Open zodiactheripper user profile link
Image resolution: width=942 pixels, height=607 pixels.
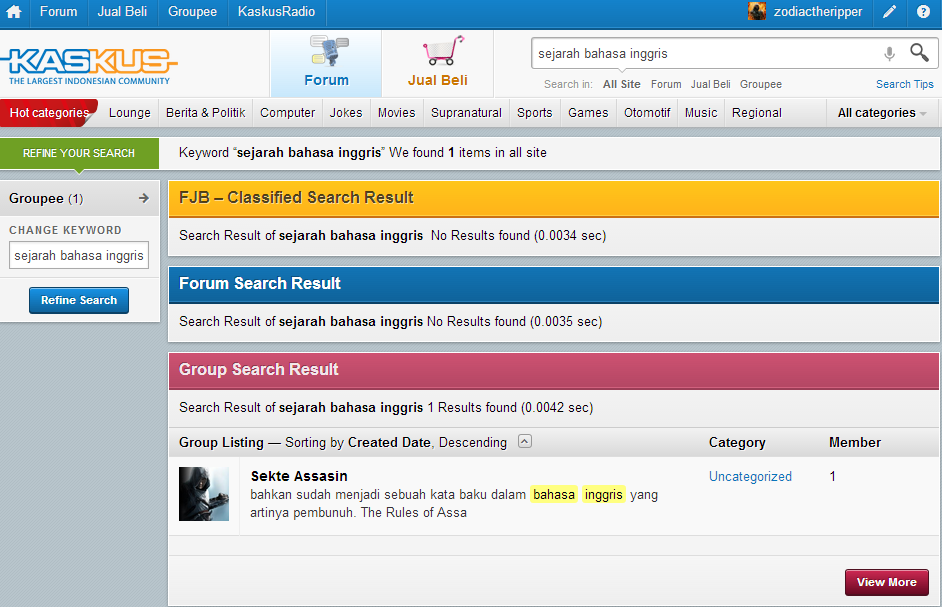(x=818, y=12)
